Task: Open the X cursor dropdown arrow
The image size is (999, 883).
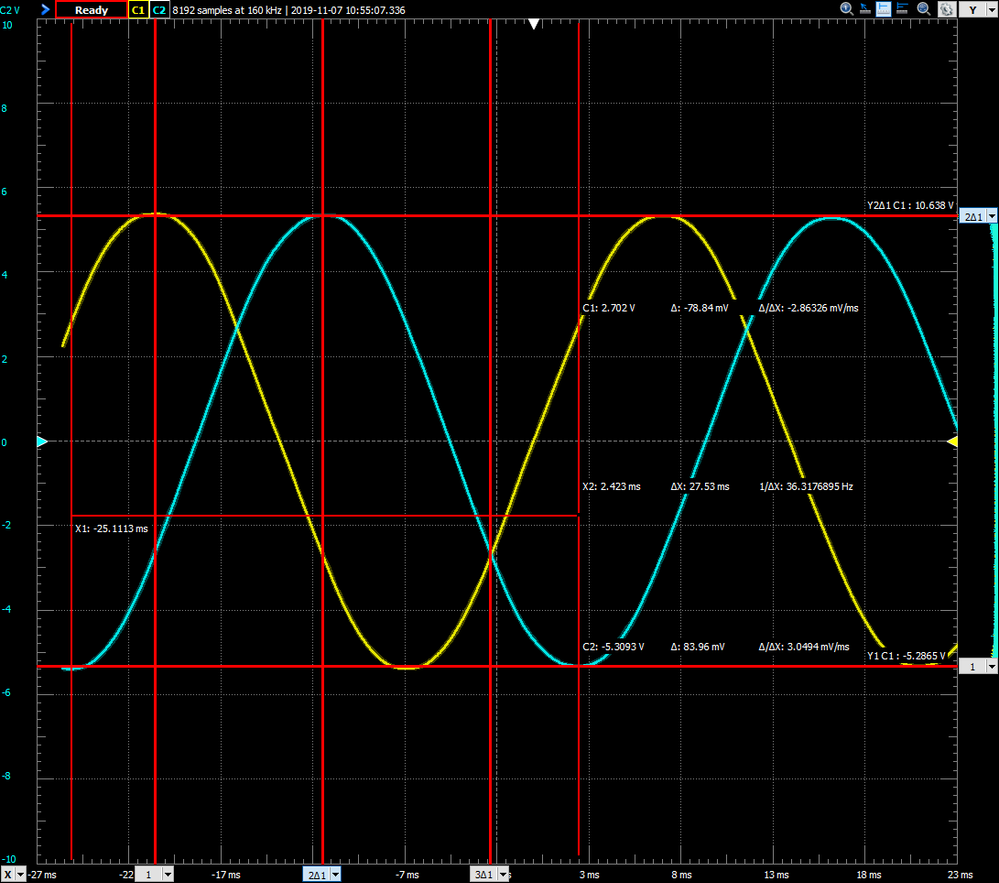Action: tap(20, 875)
